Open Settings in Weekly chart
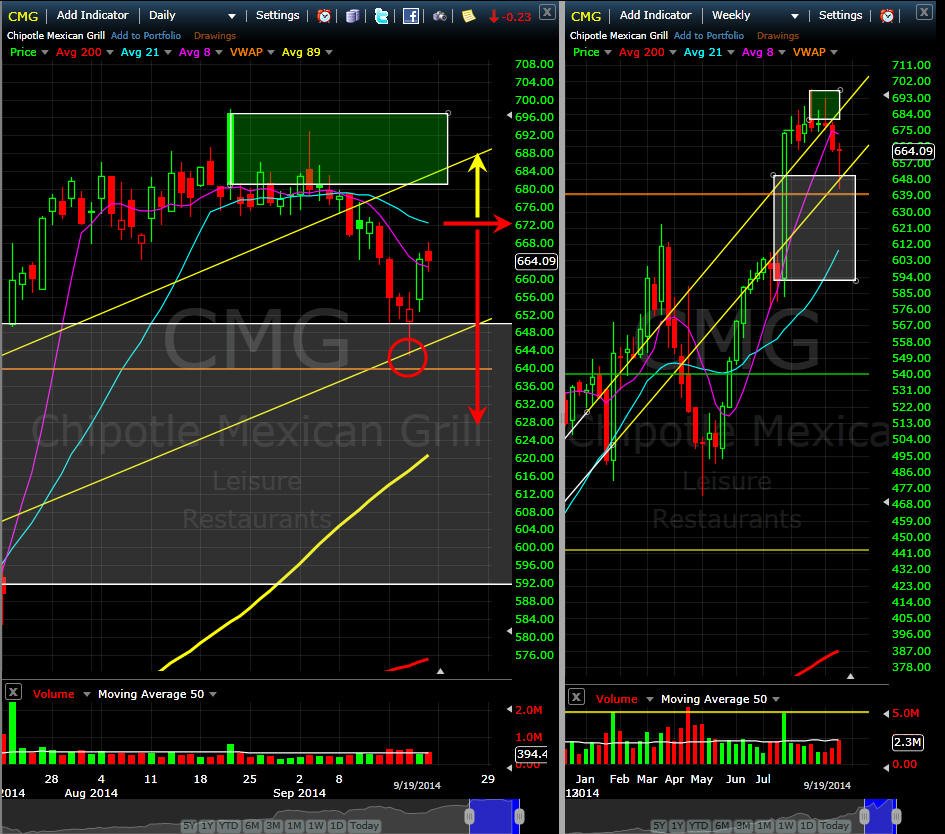 (840, 15)
